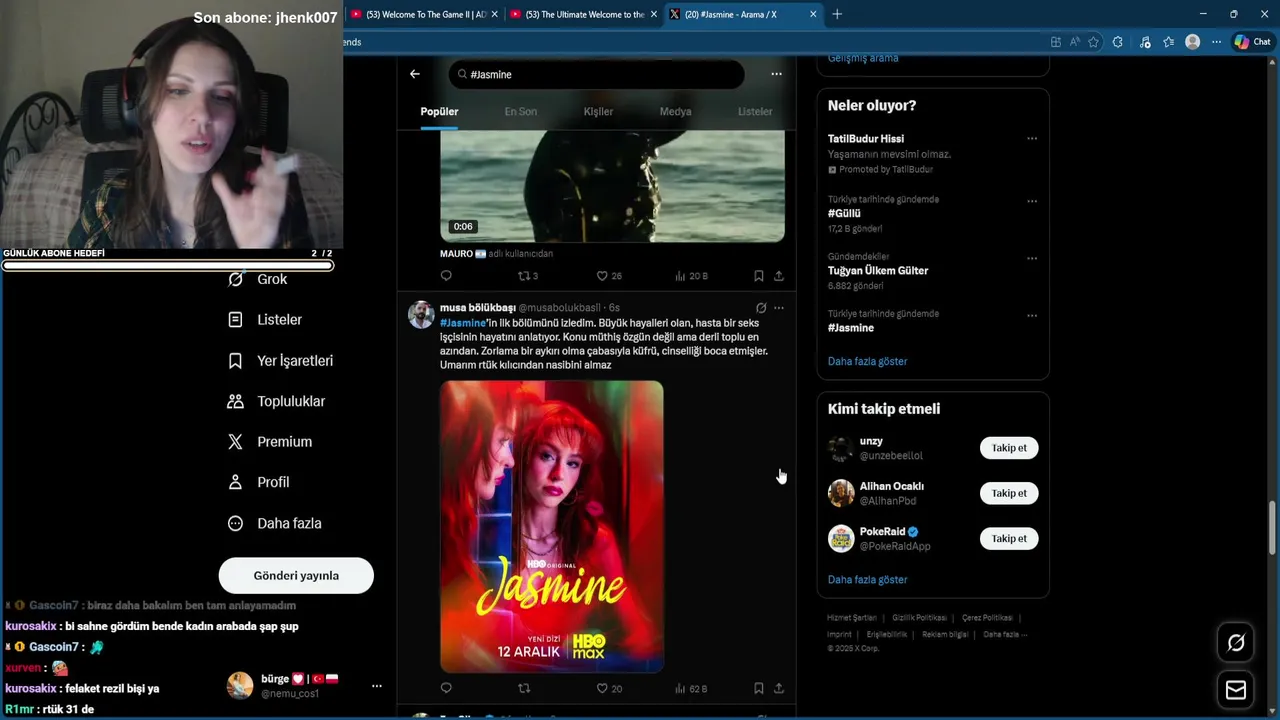Click the page vertical scrollbar
Image resolution: width=1280 pixels, height=720 pixels.
[x=1273, y=529]
